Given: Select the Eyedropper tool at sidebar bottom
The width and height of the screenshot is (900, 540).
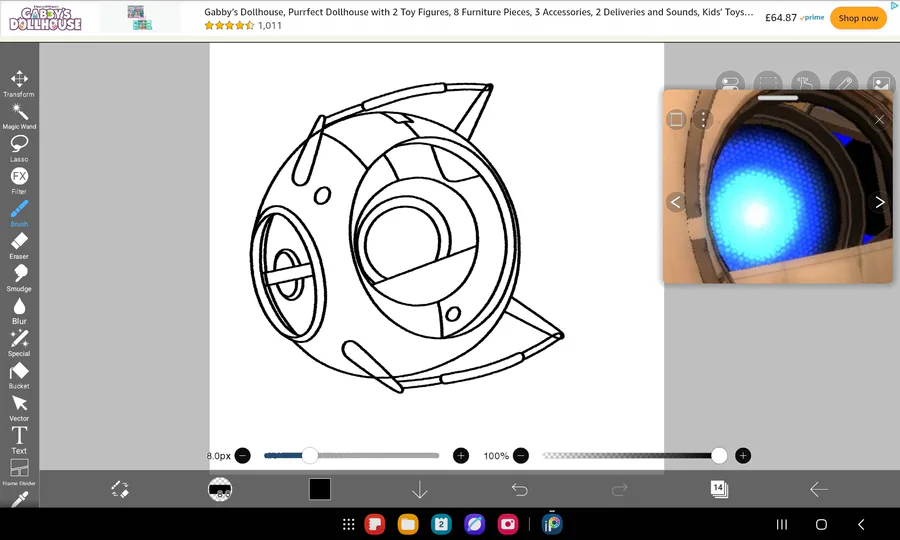Looking at the screenshot, I should (19, 499).
